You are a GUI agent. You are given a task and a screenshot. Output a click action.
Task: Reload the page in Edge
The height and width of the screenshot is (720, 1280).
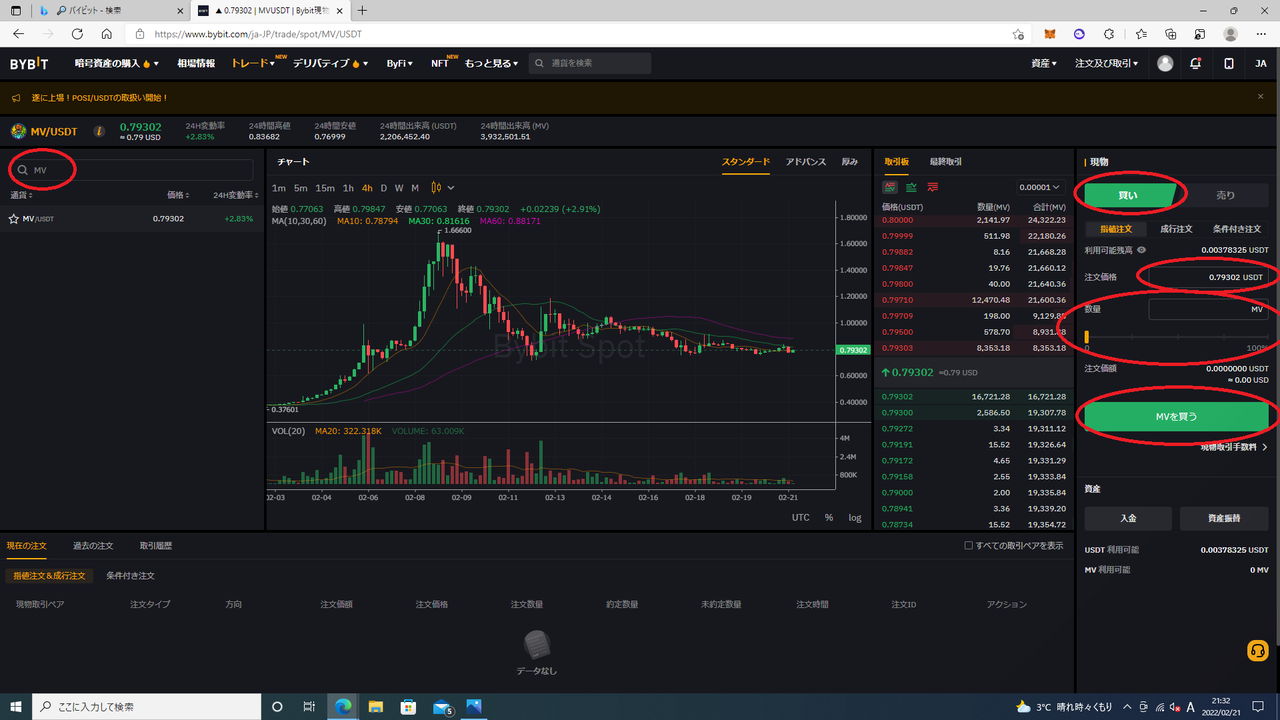tap(78, 34)
